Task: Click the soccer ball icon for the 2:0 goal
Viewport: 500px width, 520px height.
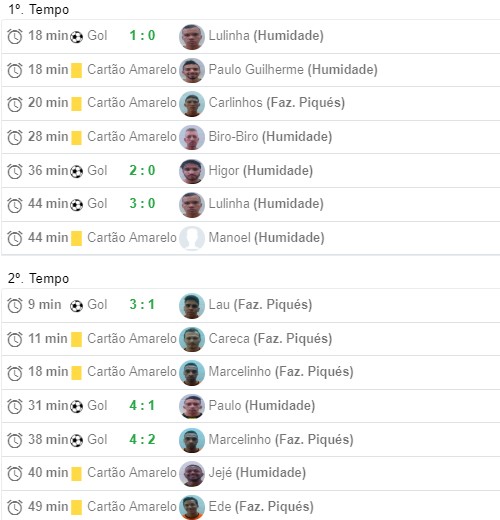Action: tap(77, 172)
